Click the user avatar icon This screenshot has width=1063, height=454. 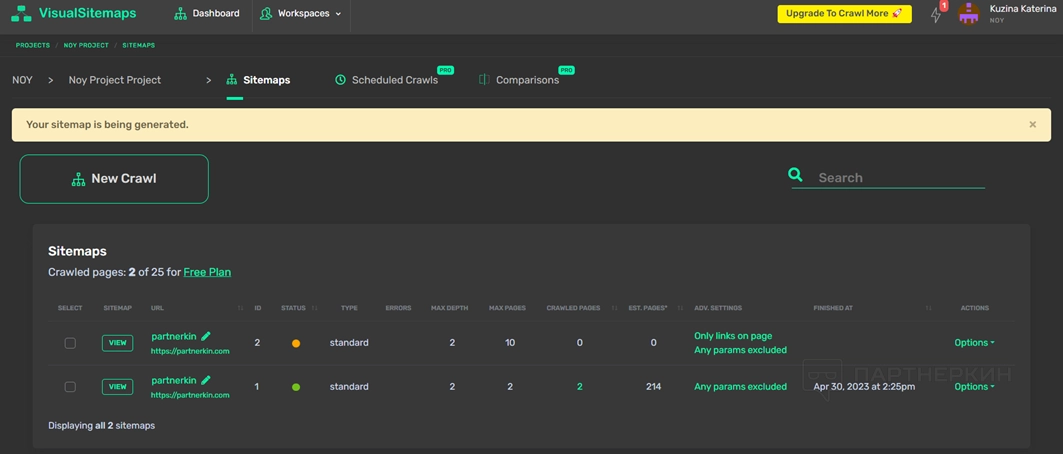click(x=968, y=14)
